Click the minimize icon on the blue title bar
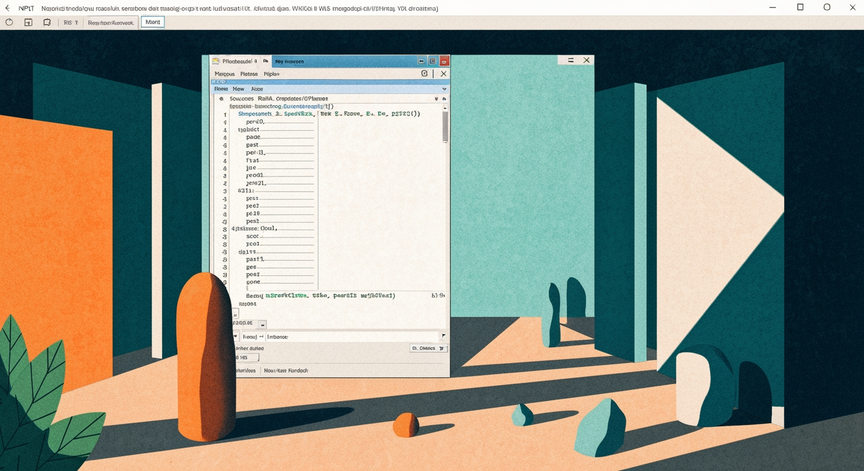This screenshot has width=864, height=471. click(422, 61)
